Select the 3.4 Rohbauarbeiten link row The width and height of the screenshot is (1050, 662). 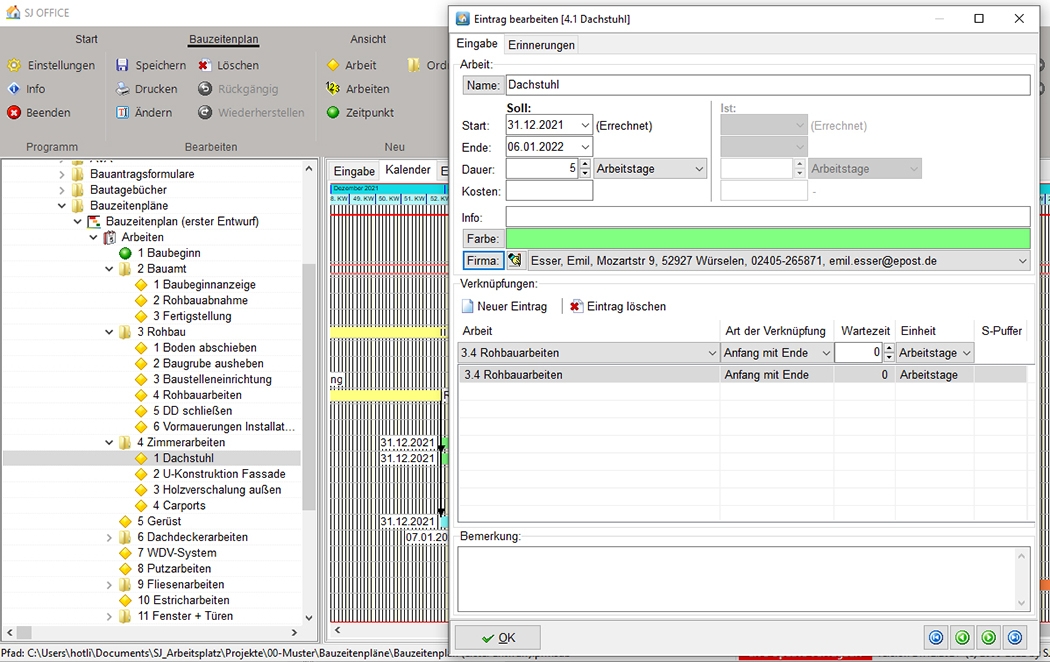coord(743,375)
